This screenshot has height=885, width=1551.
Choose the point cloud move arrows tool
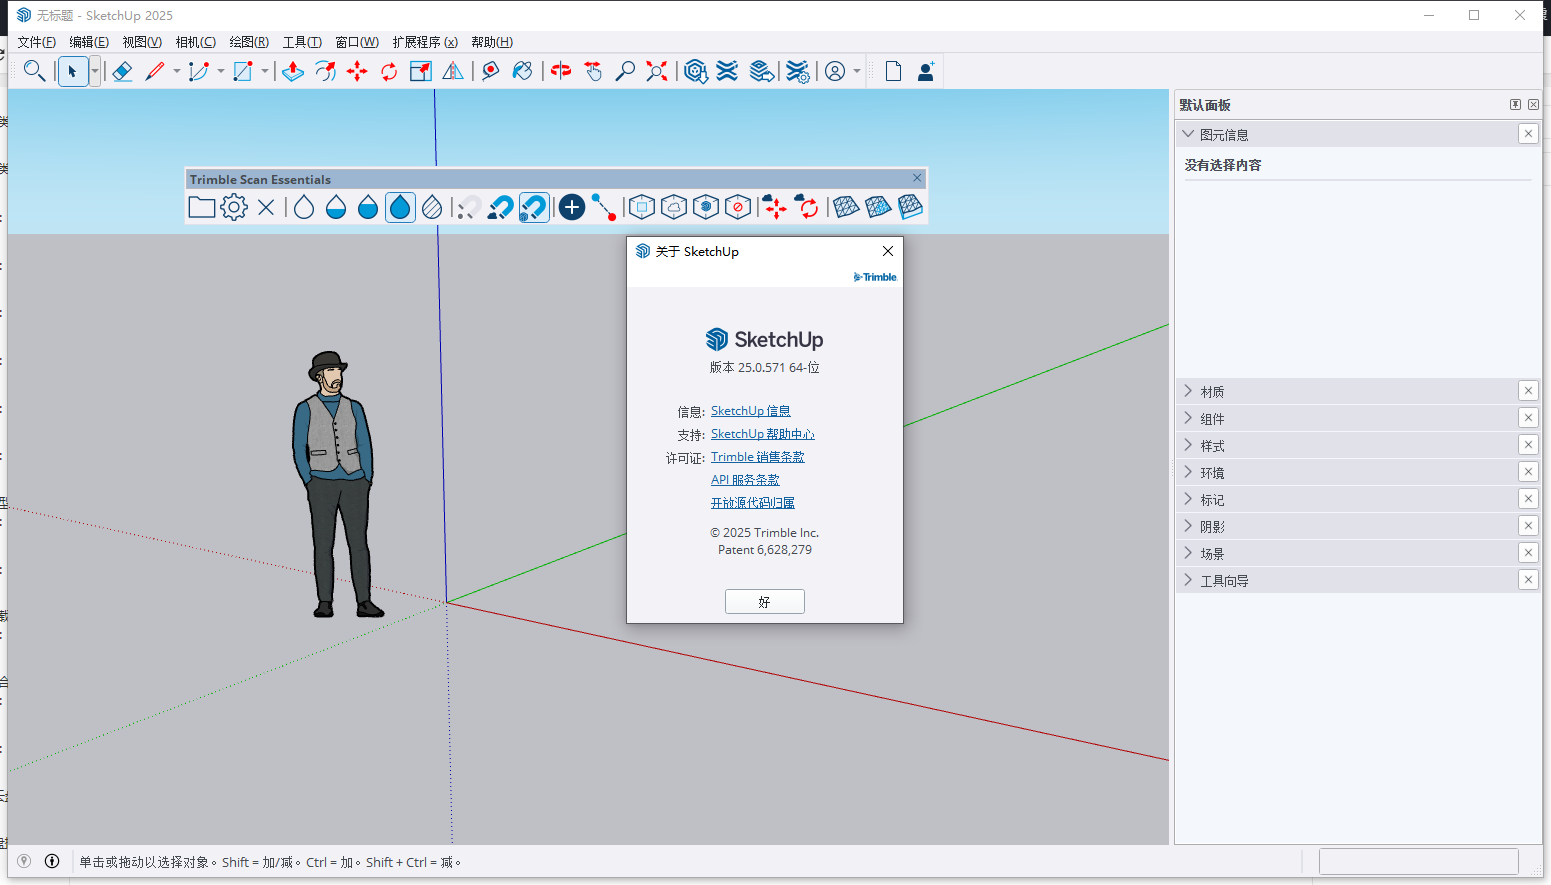click(775, 207)
